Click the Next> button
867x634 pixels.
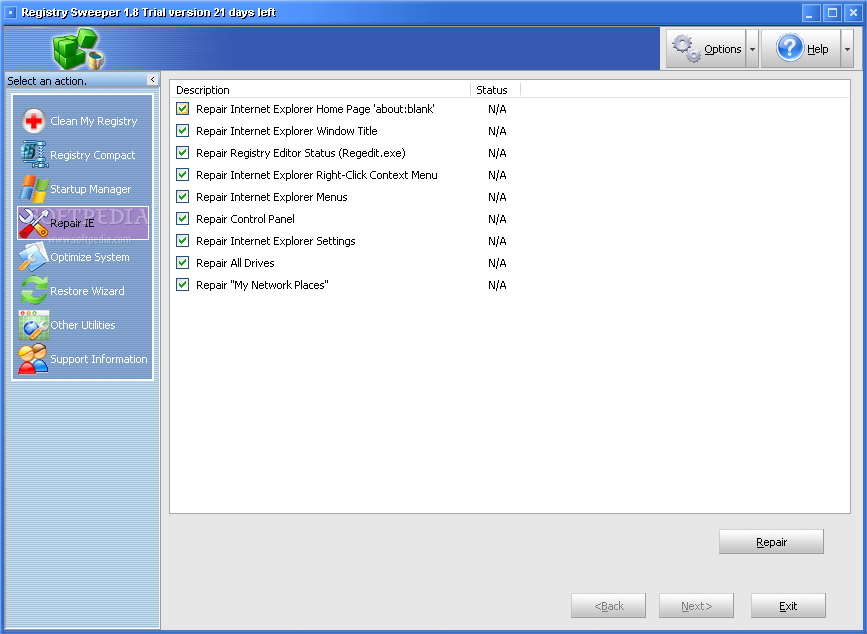[696, 606]
